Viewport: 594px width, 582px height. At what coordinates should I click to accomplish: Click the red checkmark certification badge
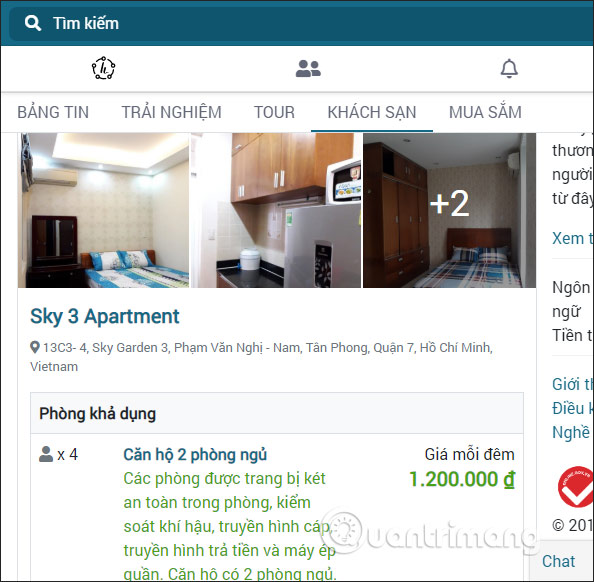click(576, 487)
